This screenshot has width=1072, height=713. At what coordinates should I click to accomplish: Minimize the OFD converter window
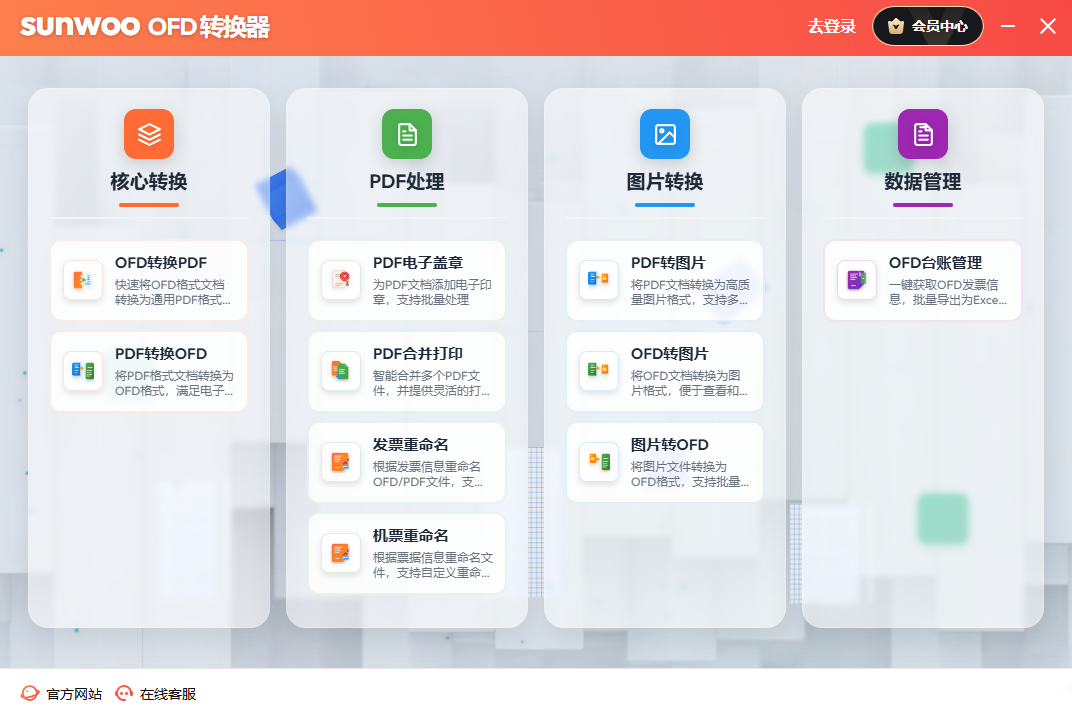pyautogui.click(x=1008, y=27)
